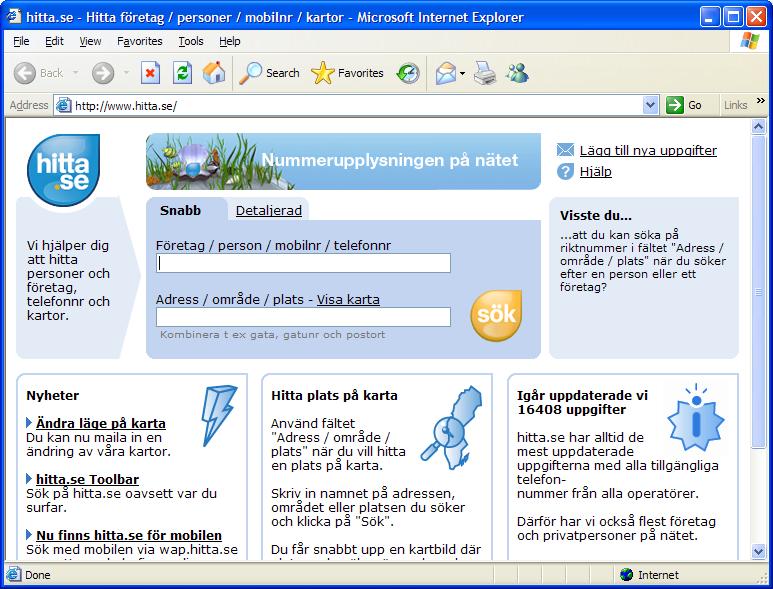Open the Mail dropdown arrow
The height and width of the screenshot is (589, 773).
[462, 73]
